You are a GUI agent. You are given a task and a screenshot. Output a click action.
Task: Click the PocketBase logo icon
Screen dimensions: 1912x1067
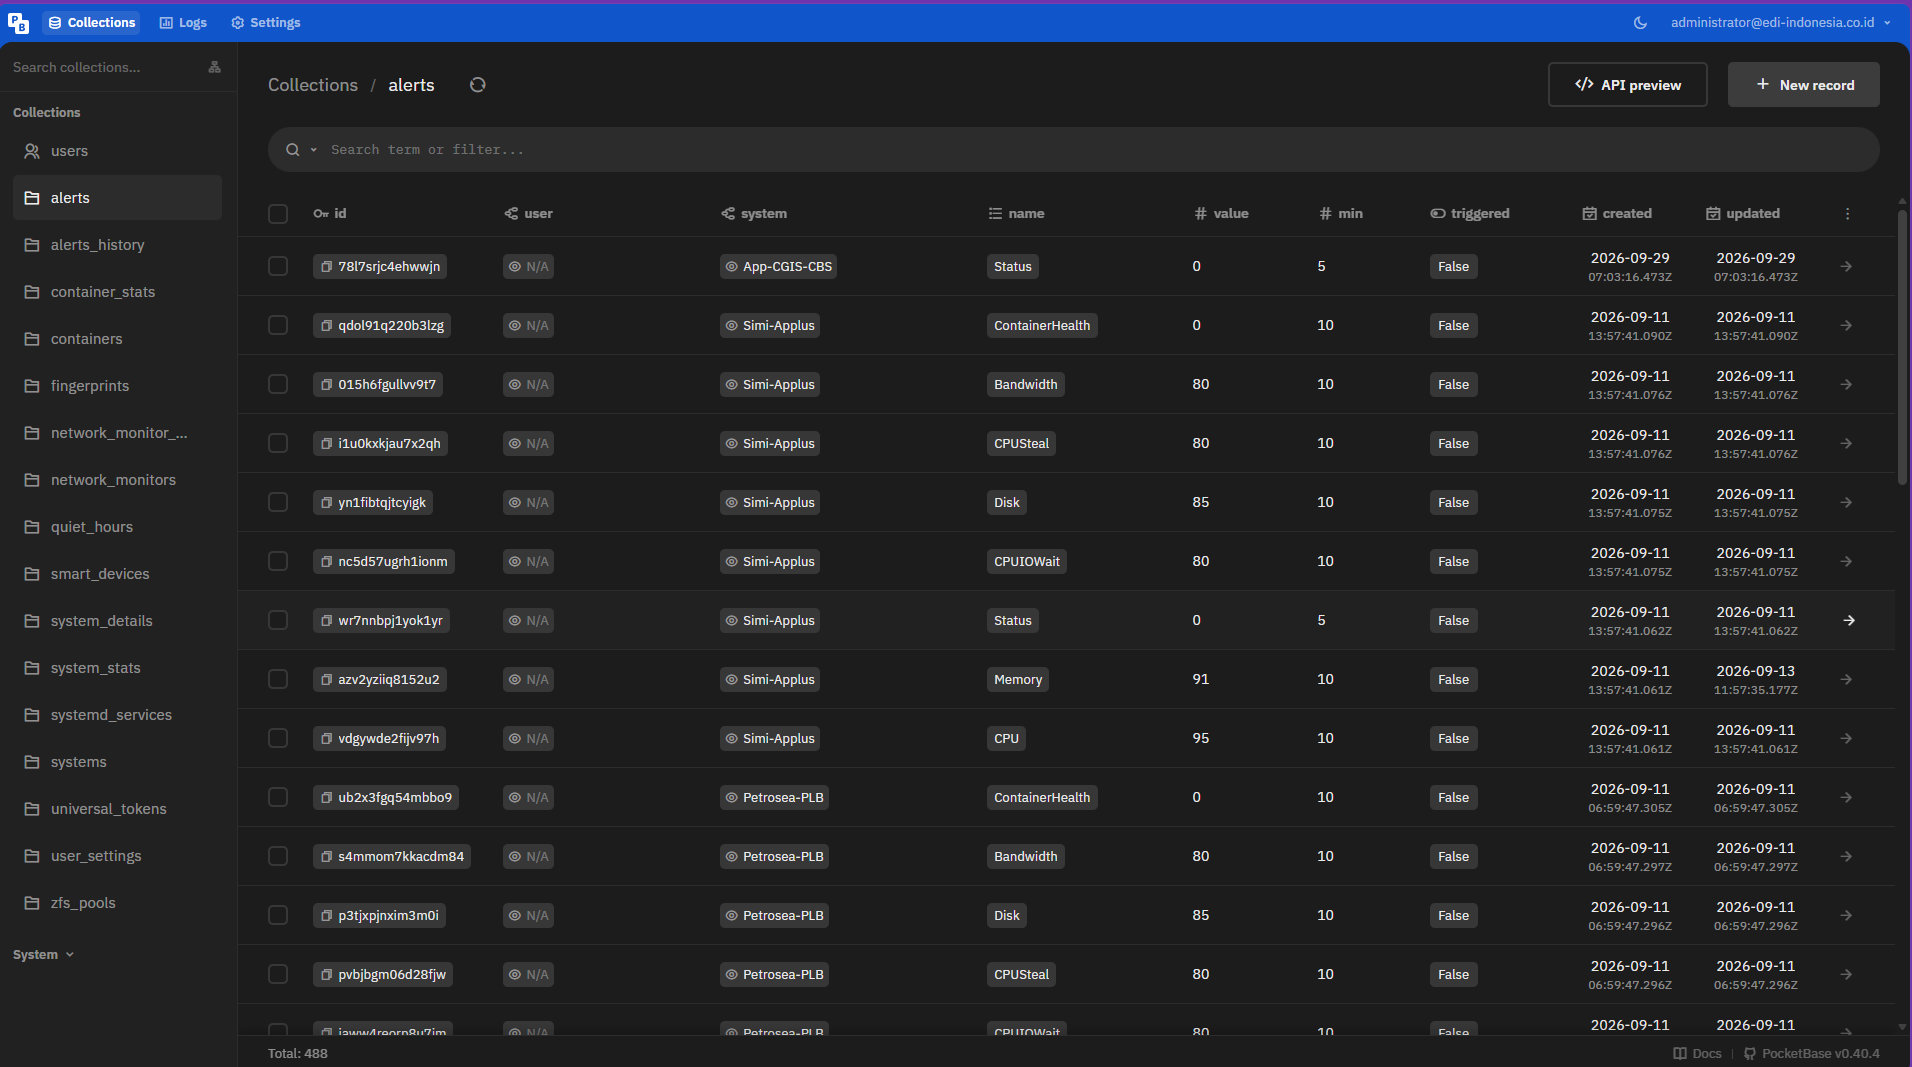pos(18,22)
